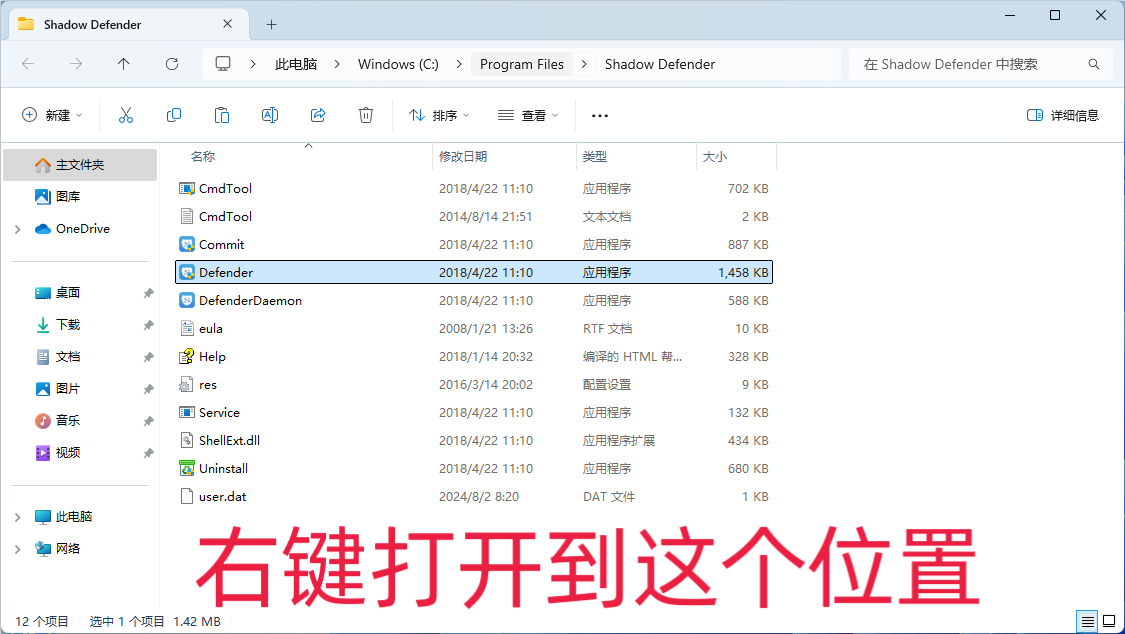The image size is (1125, 634).
Task: Sort by 修改日期 column header
Action: [x=463, y=156]
